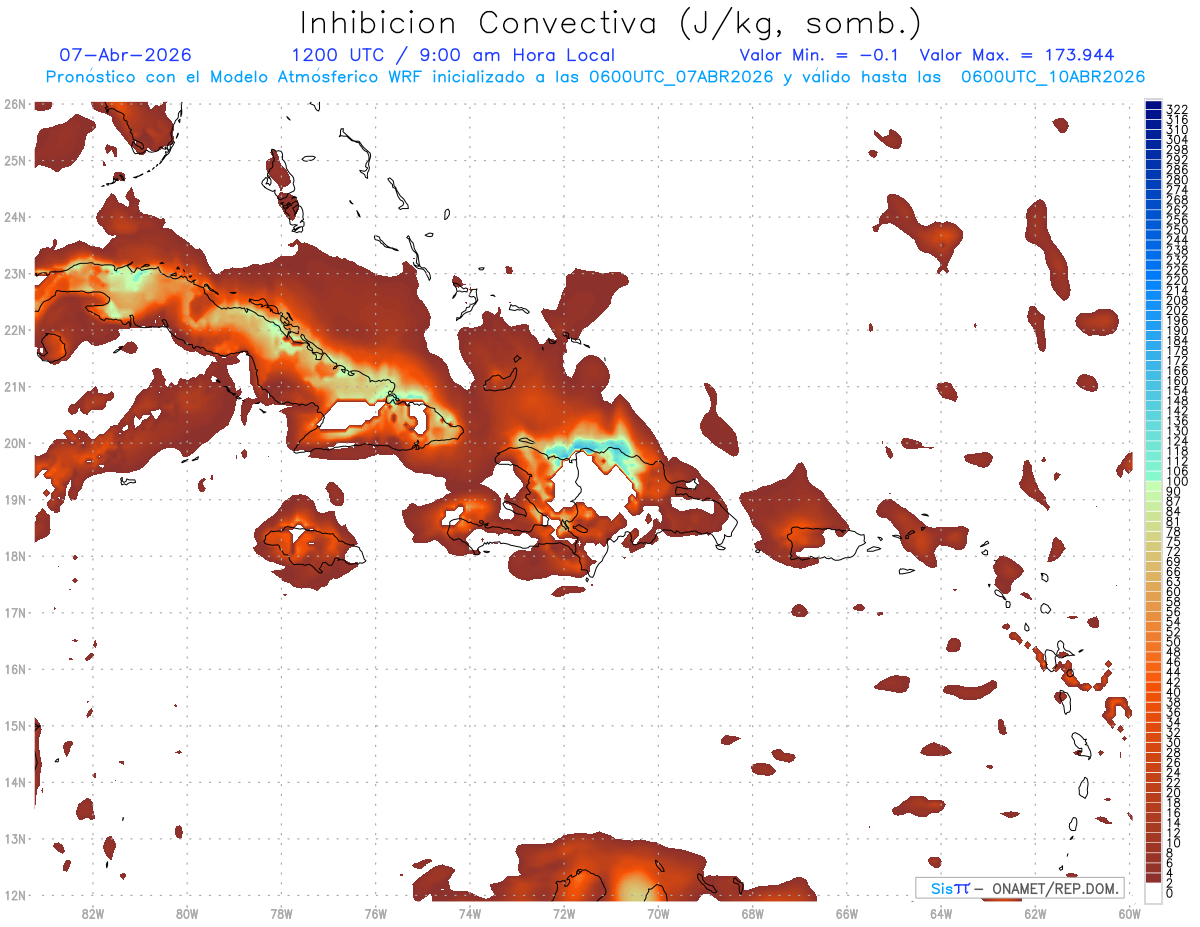Viewport: 1200px width, 927px height.
Task: Click the 82W longitude axis label
Action: pyautogui.click(x=92, y=912)
